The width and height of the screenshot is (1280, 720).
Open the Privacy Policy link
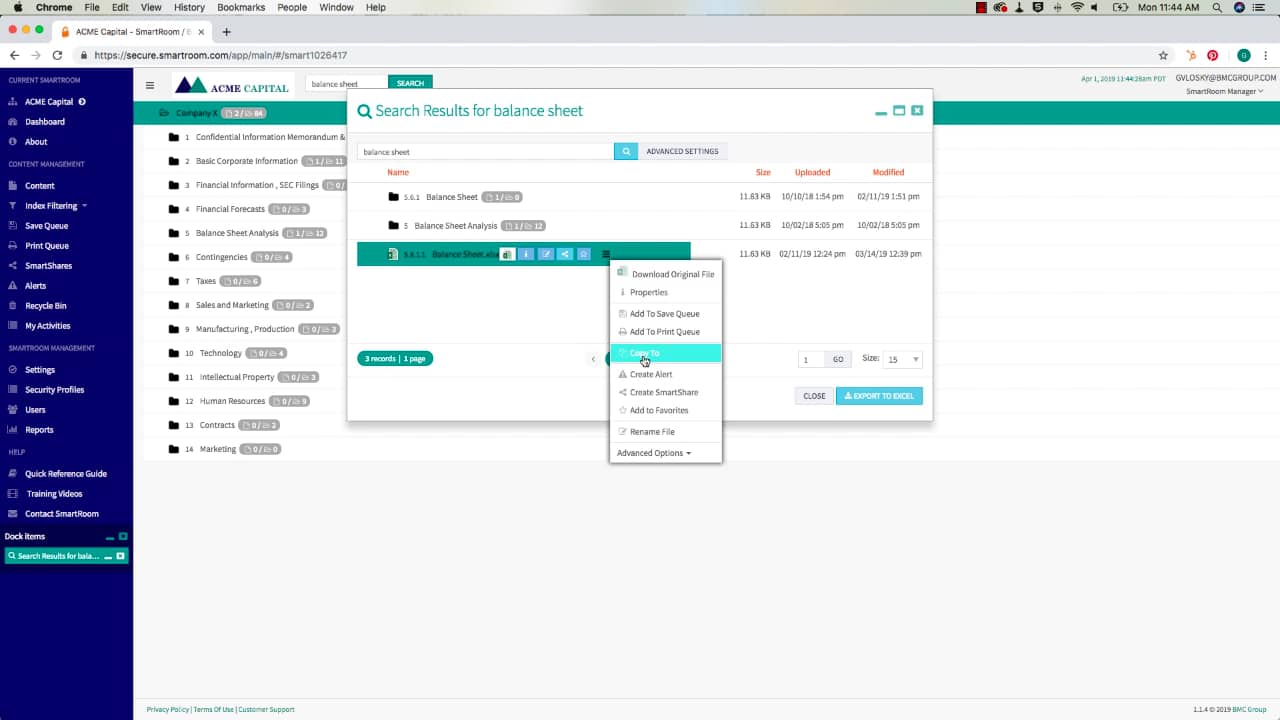(167, 709)
